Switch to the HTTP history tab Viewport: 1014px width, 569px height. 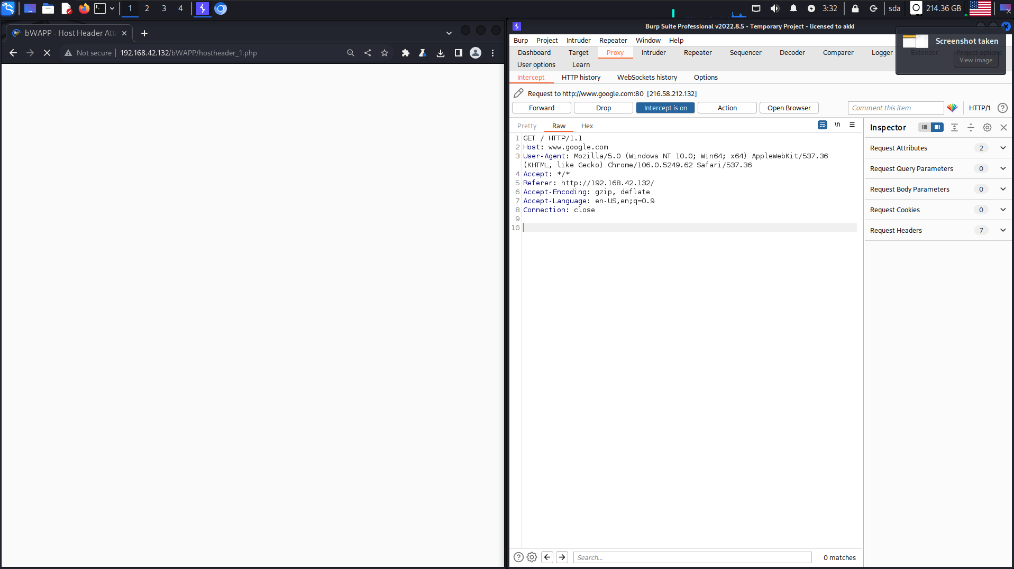point(581,77)
